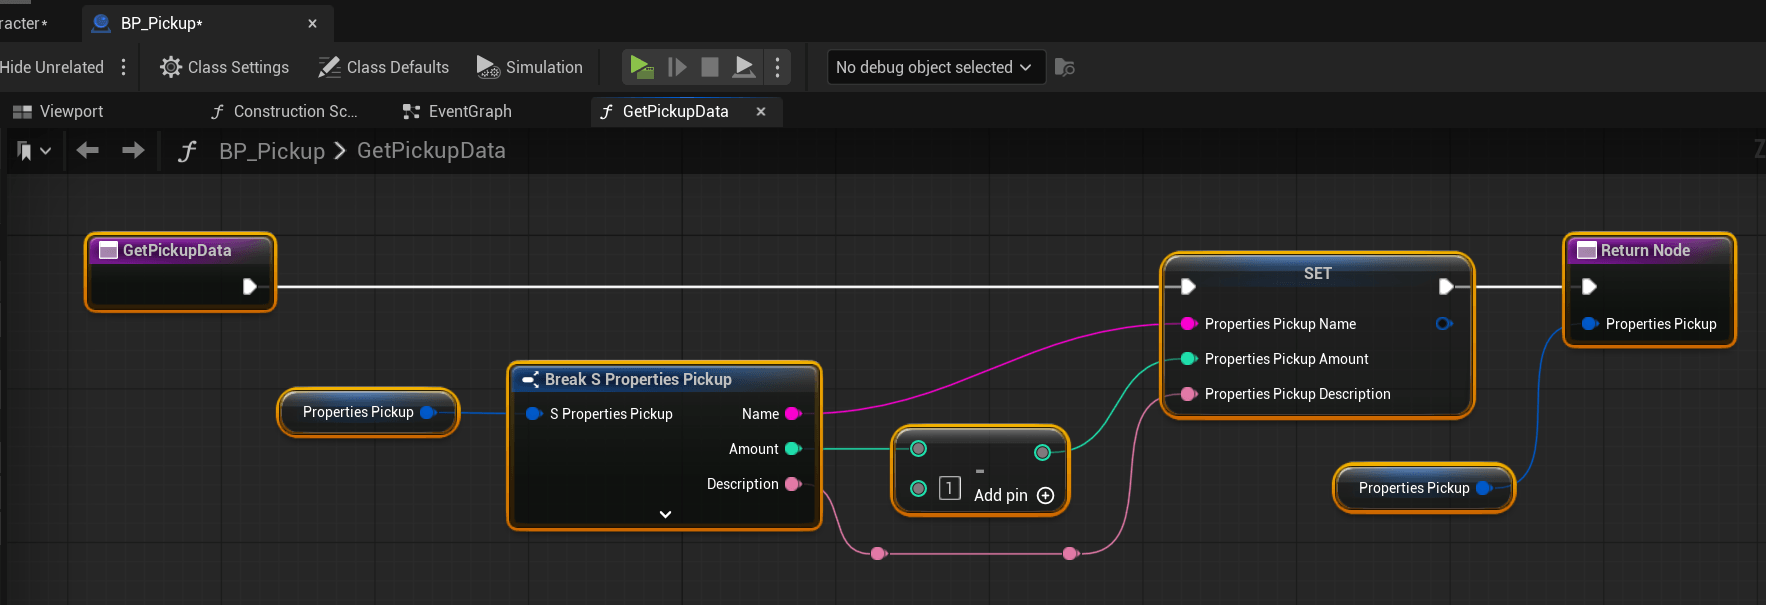Close the GetPickupData tab

coord(761,111)
